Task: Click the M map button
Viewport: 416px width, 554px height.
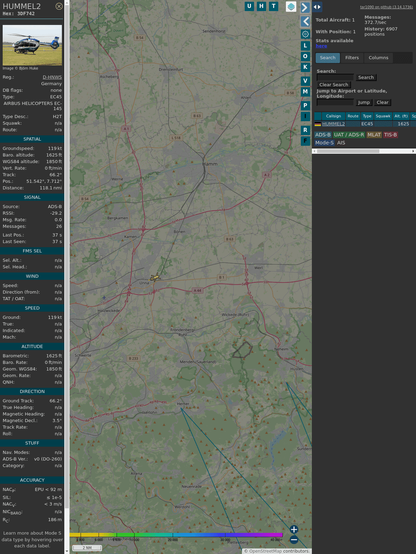Action: [x=305, y=92]
